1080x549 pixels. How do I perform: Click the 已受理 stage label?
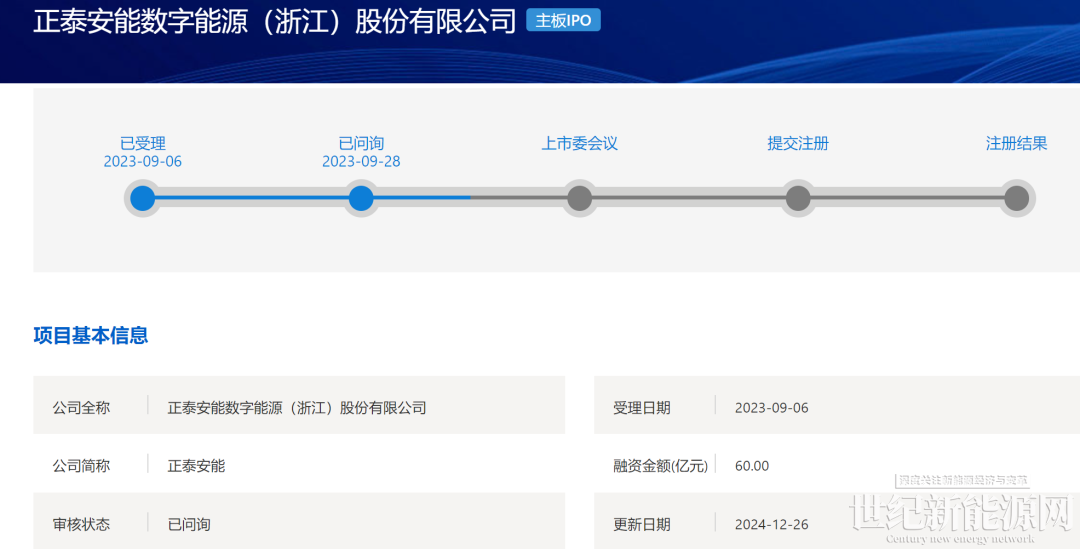click(143, 143)
